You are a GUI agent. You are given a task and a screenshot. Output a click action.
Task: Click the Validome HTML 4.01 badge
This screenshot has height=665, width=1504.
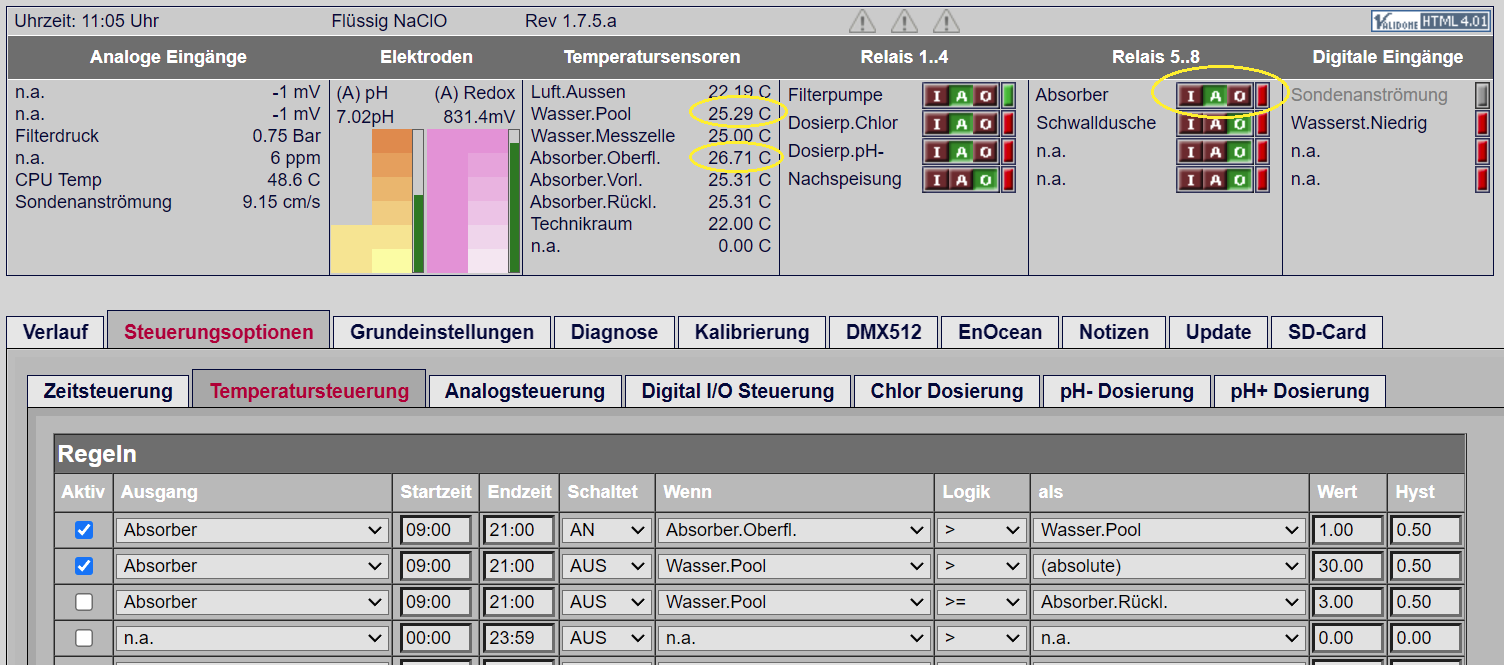pos(1432,22)
